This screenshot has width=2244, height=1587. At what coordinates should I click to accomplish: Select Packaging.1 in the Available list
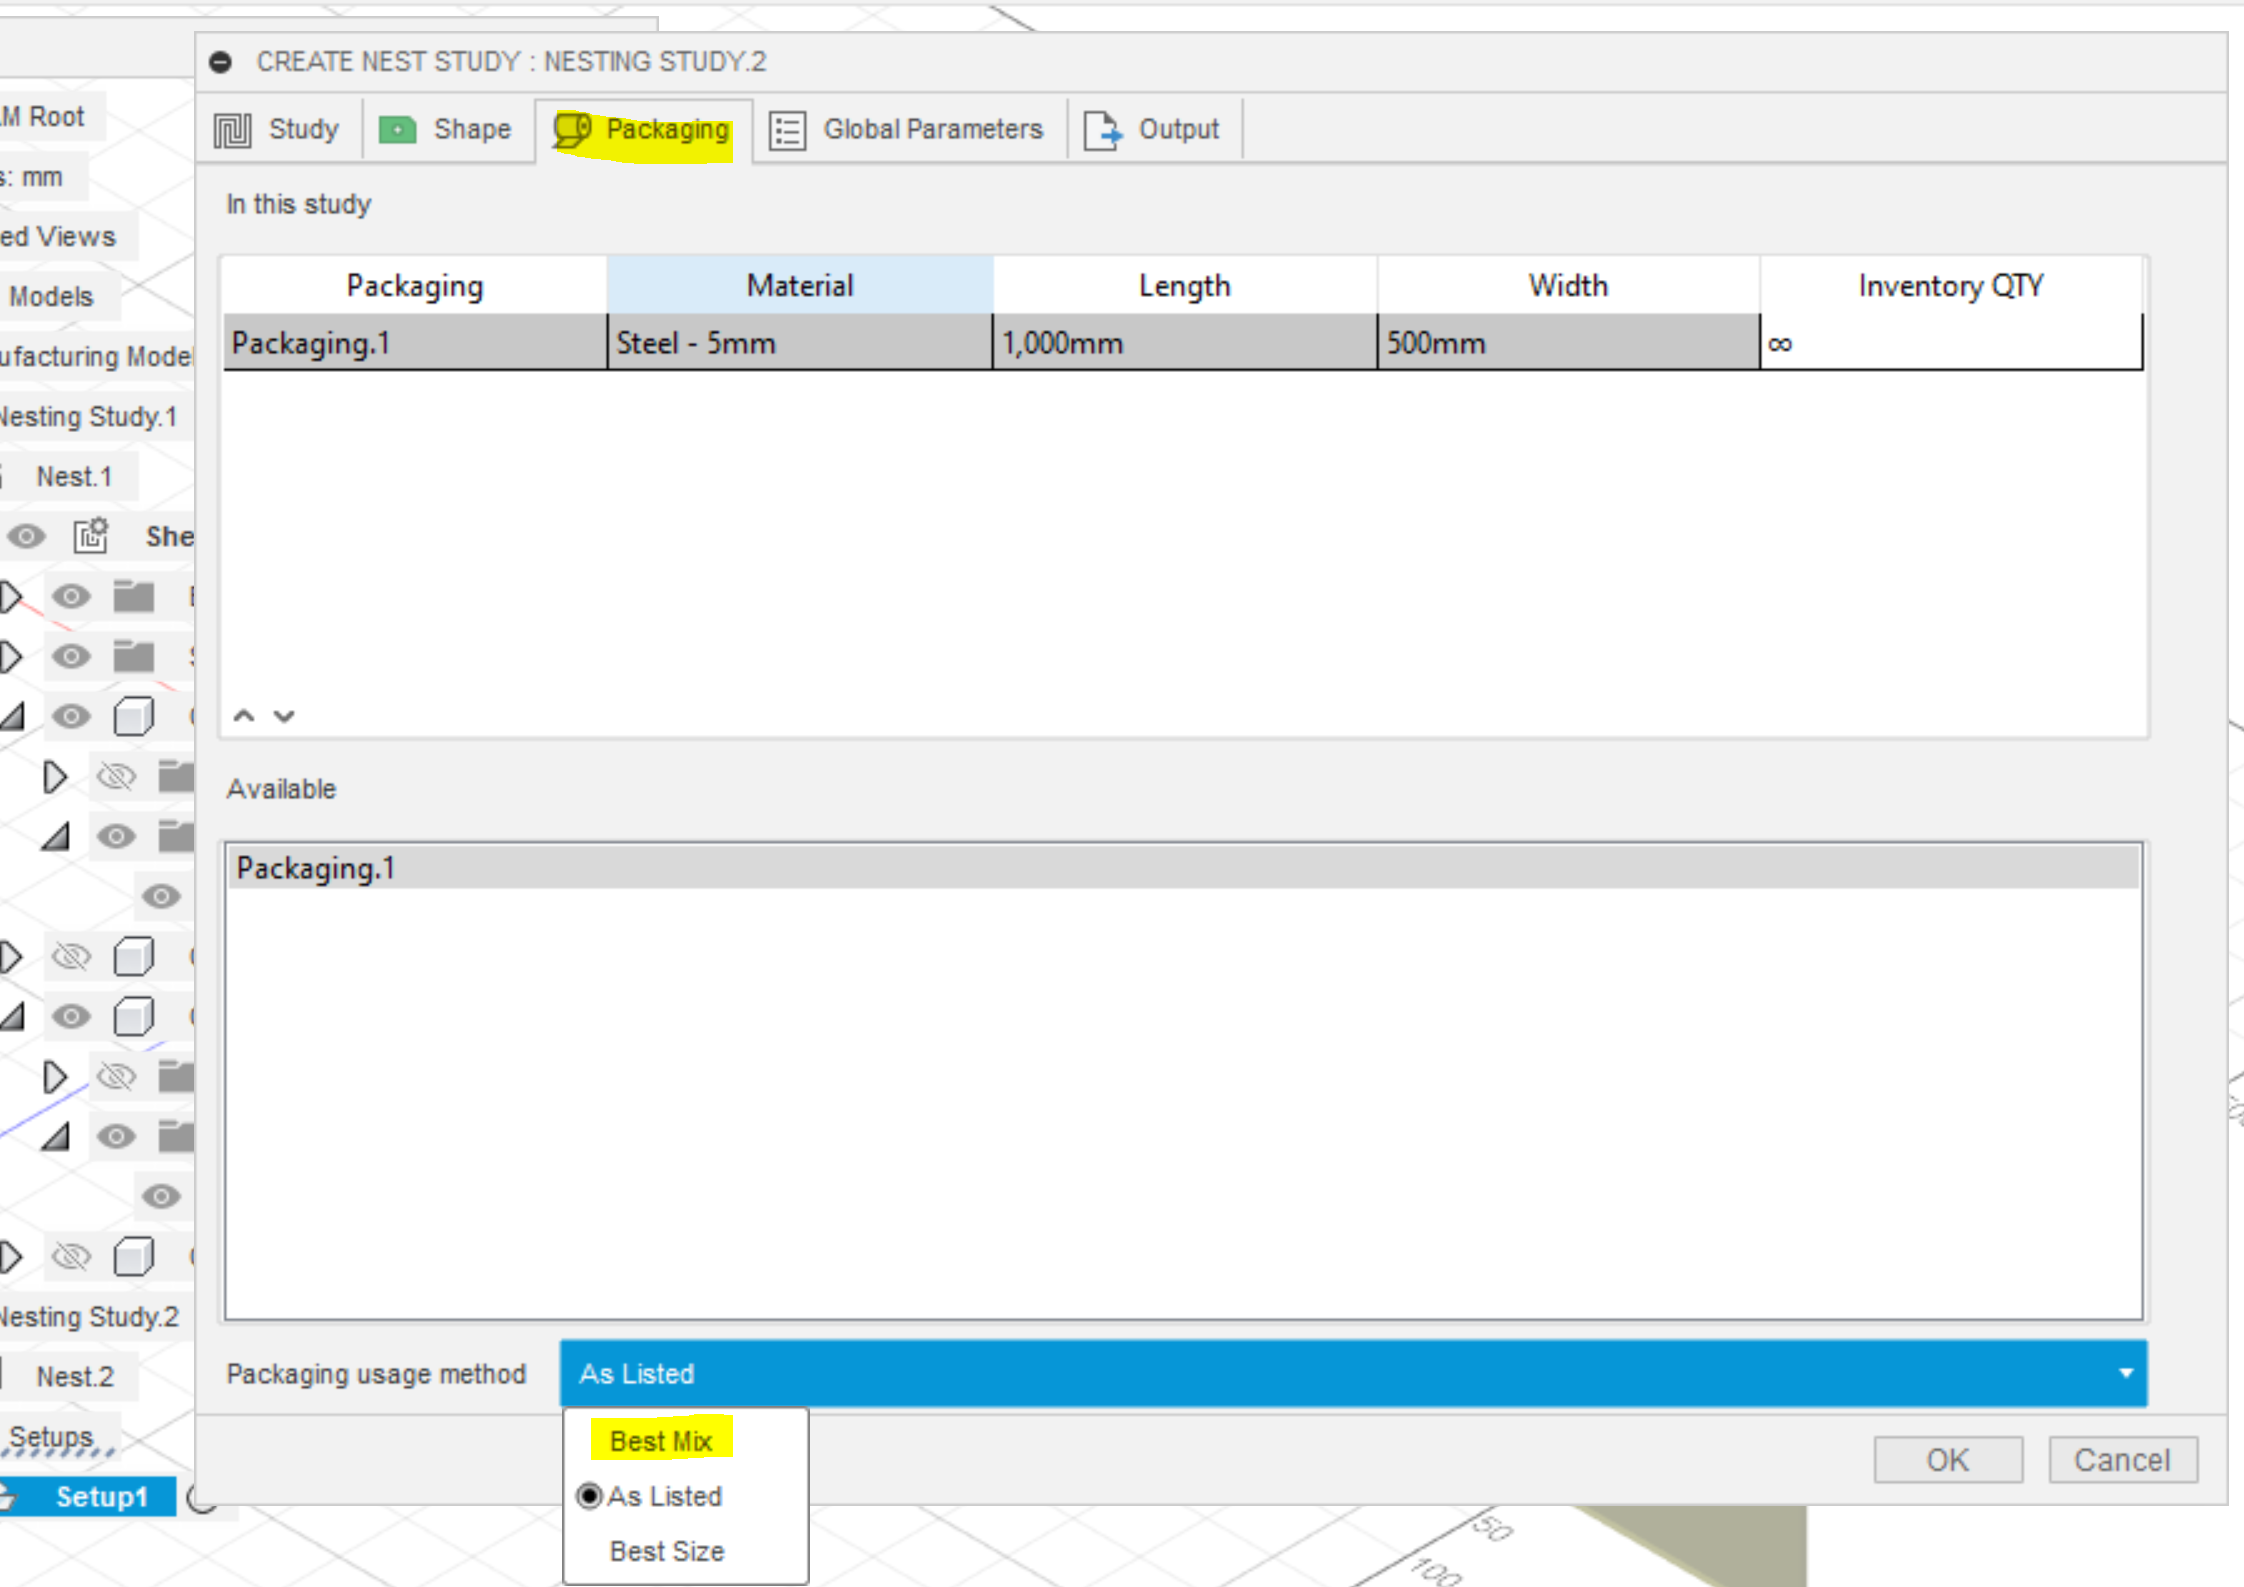315,868
